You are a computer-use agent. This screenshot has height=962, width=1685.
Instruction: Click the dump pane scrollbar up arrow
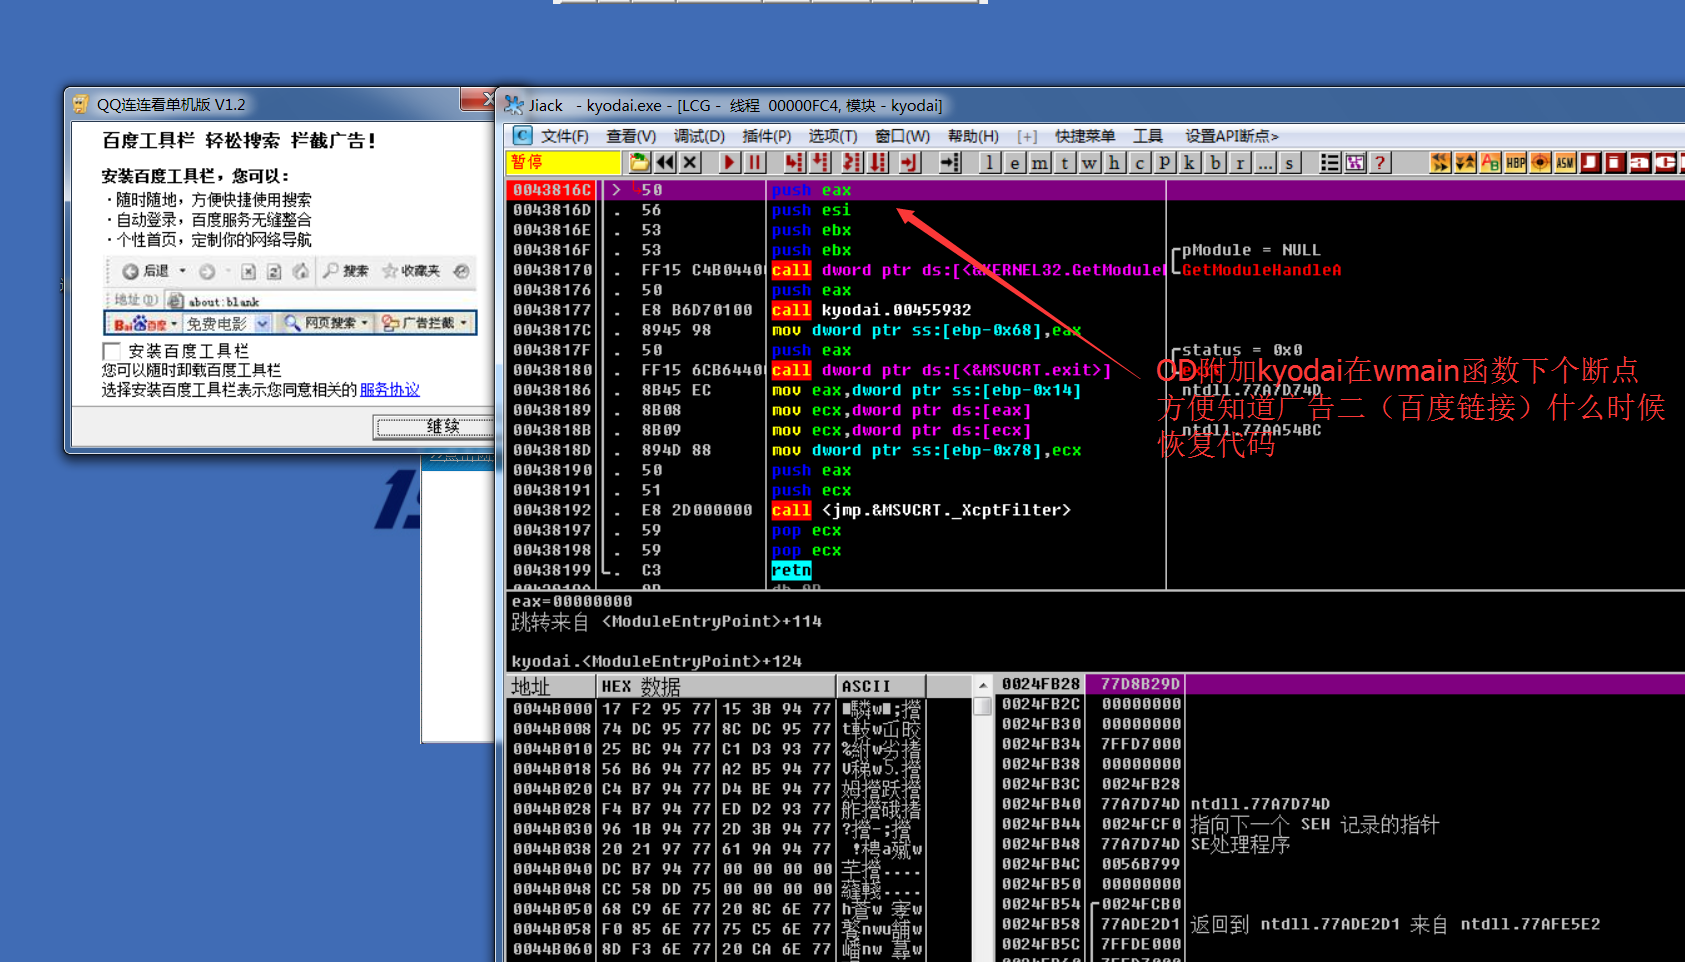click(983, 686)
